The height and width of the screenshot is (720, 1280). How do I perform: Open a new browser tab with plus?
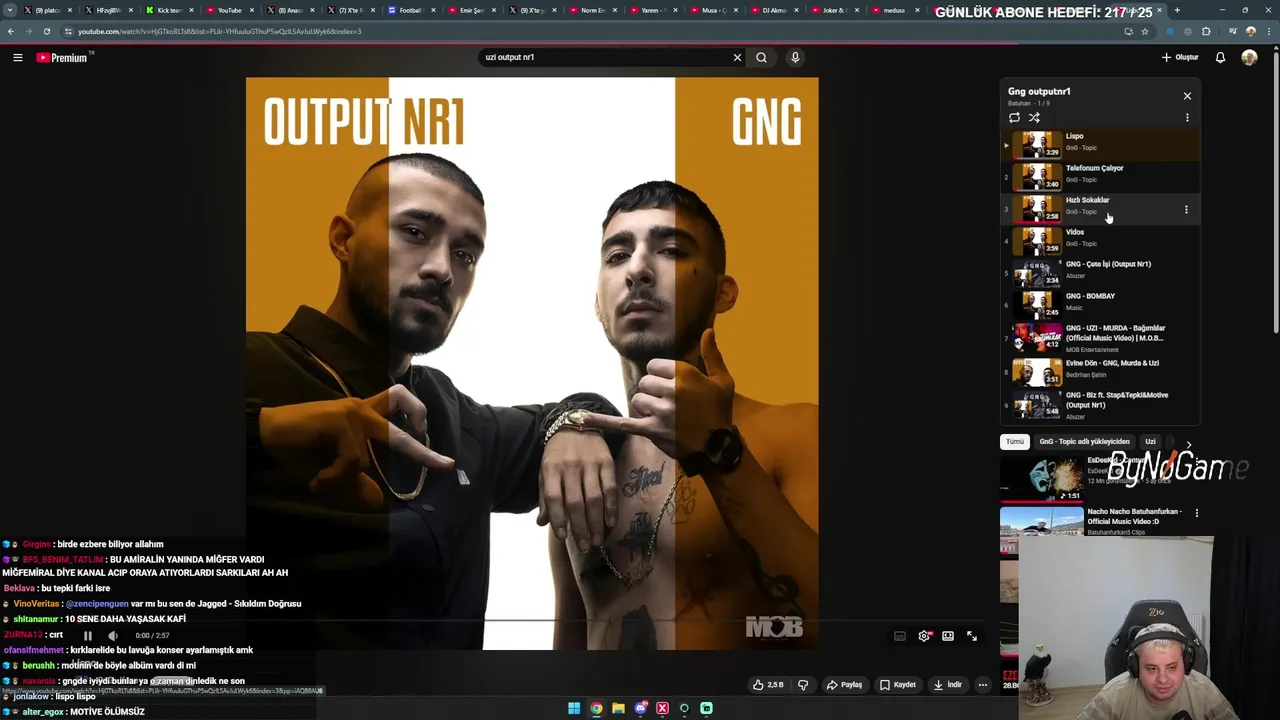(1177, 10)
